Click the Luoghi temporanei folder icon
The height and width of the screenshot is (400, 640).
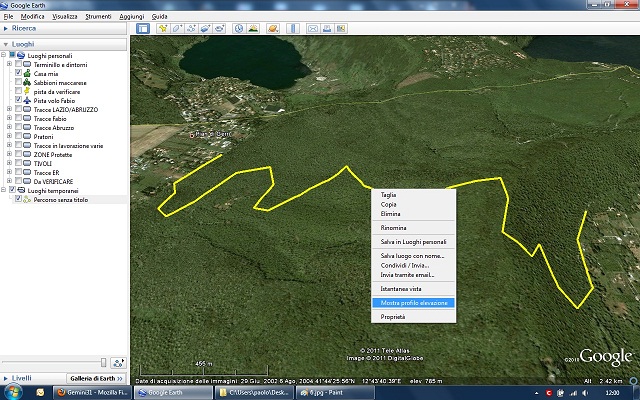tap(21, 191)
